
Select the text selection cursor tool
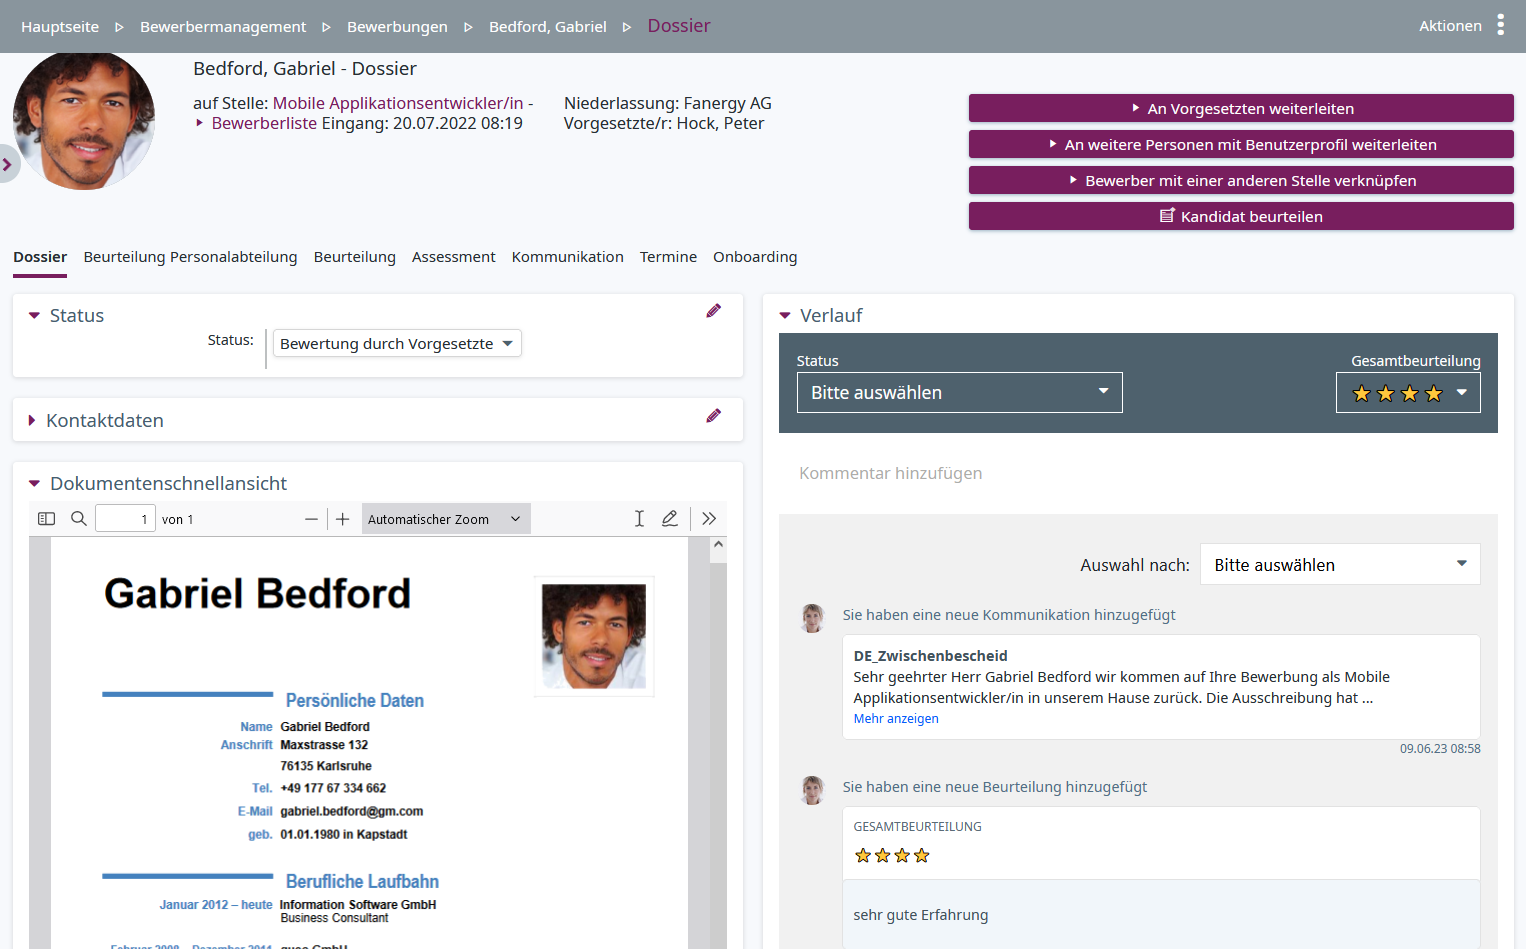pos(639,519)
